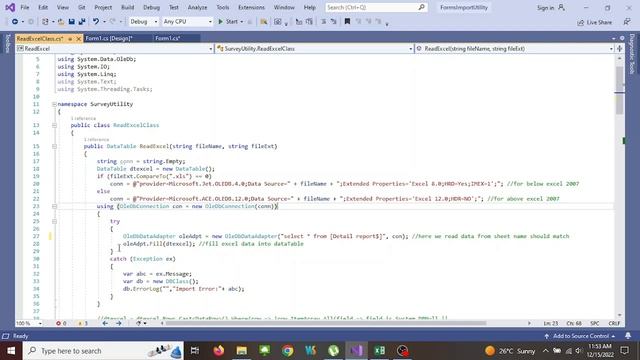The image size is (640, 360).
Task: Click the Task View taskbar icon
Action: (195, 351)
